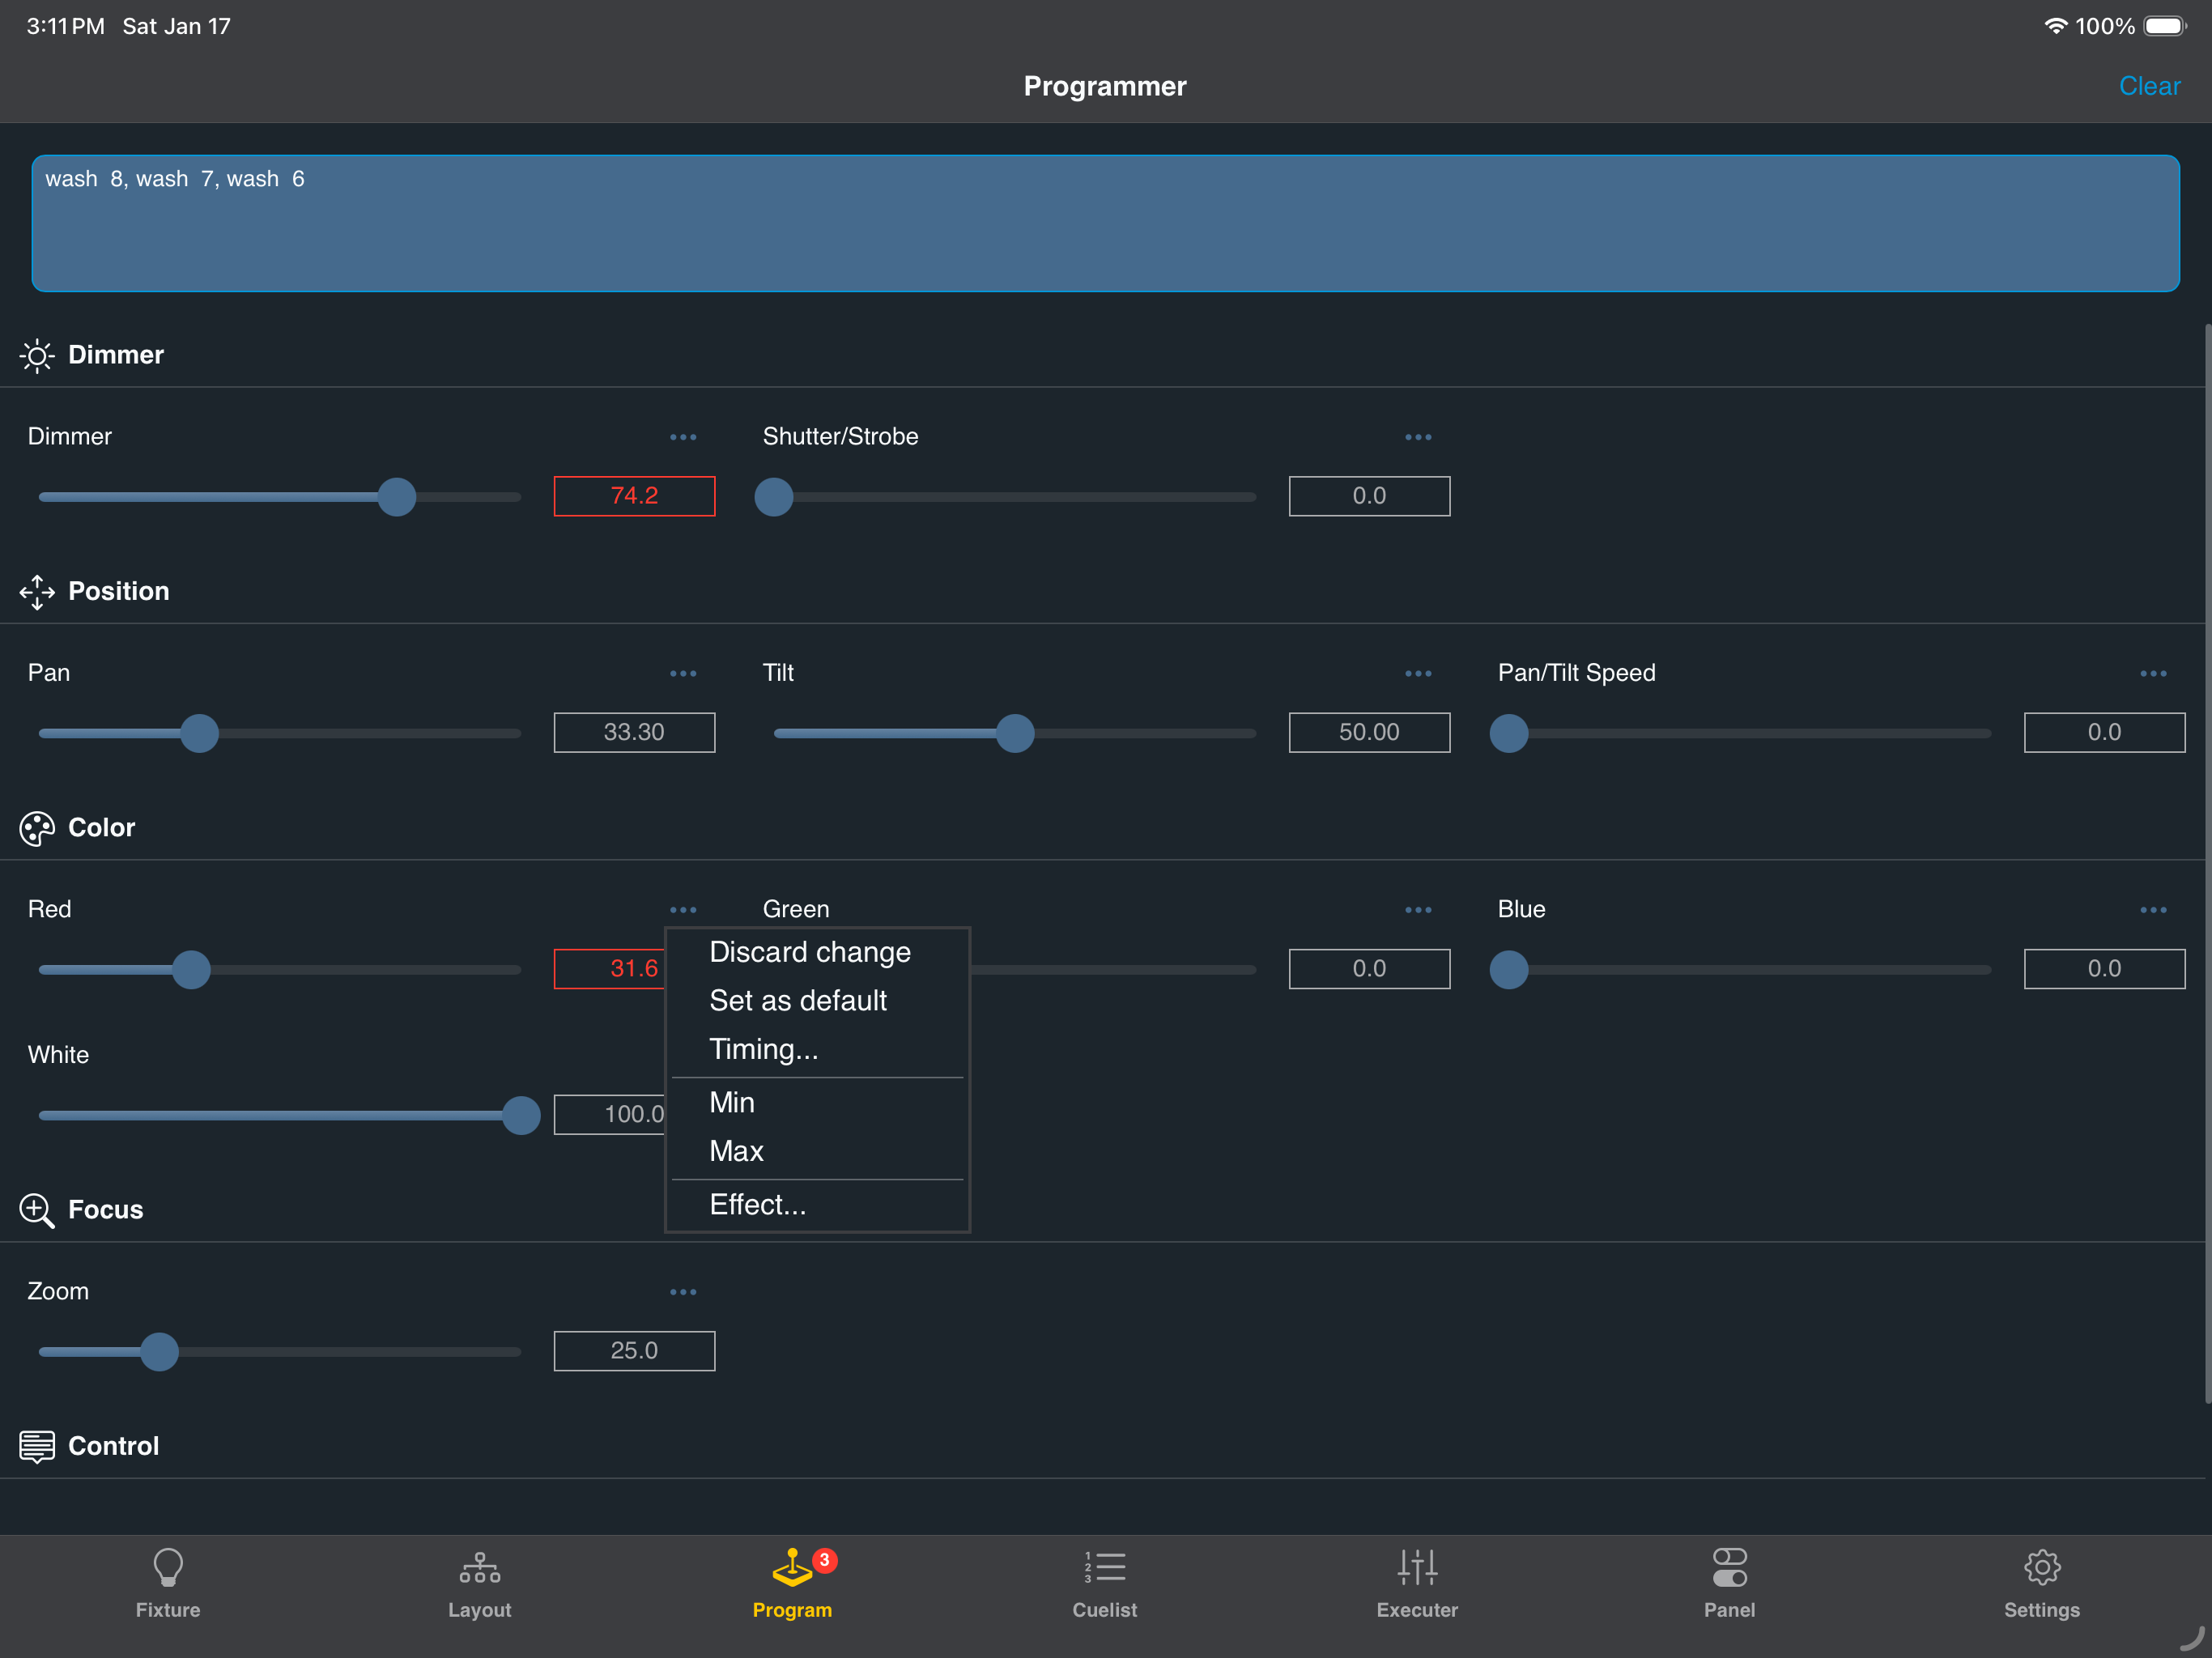Click the red badge on Program

click(824, 1560)
